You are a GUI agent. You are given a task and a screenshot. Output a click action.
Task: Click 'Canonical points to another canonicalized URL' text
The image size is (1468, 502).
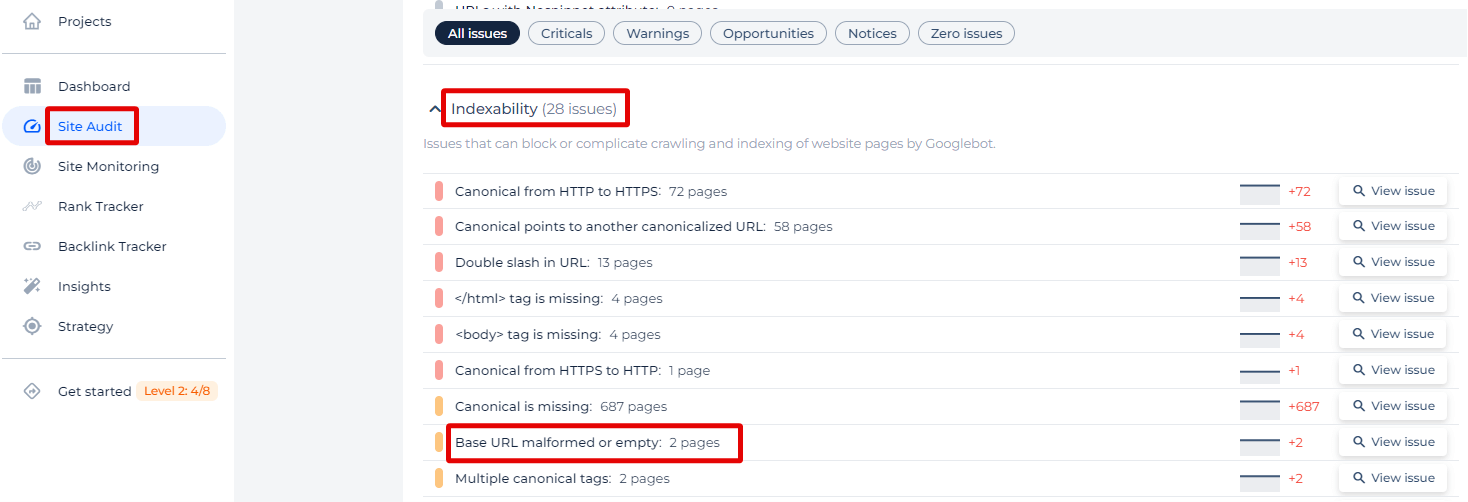coord(610,227)
